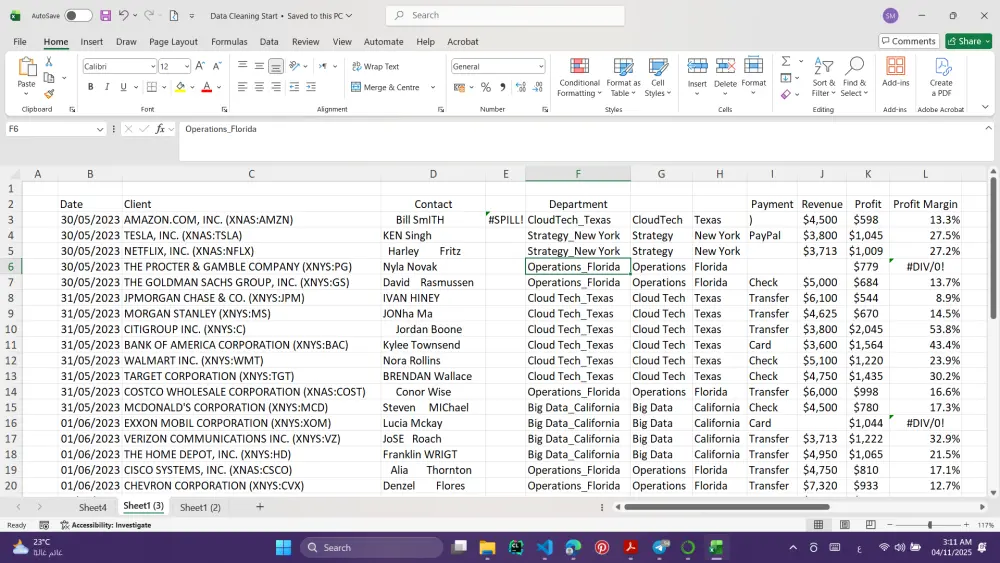This screenshot has width=1000, height=563.
Task: Toggle Bottom Align button
Action: click(x=276, y=66)
